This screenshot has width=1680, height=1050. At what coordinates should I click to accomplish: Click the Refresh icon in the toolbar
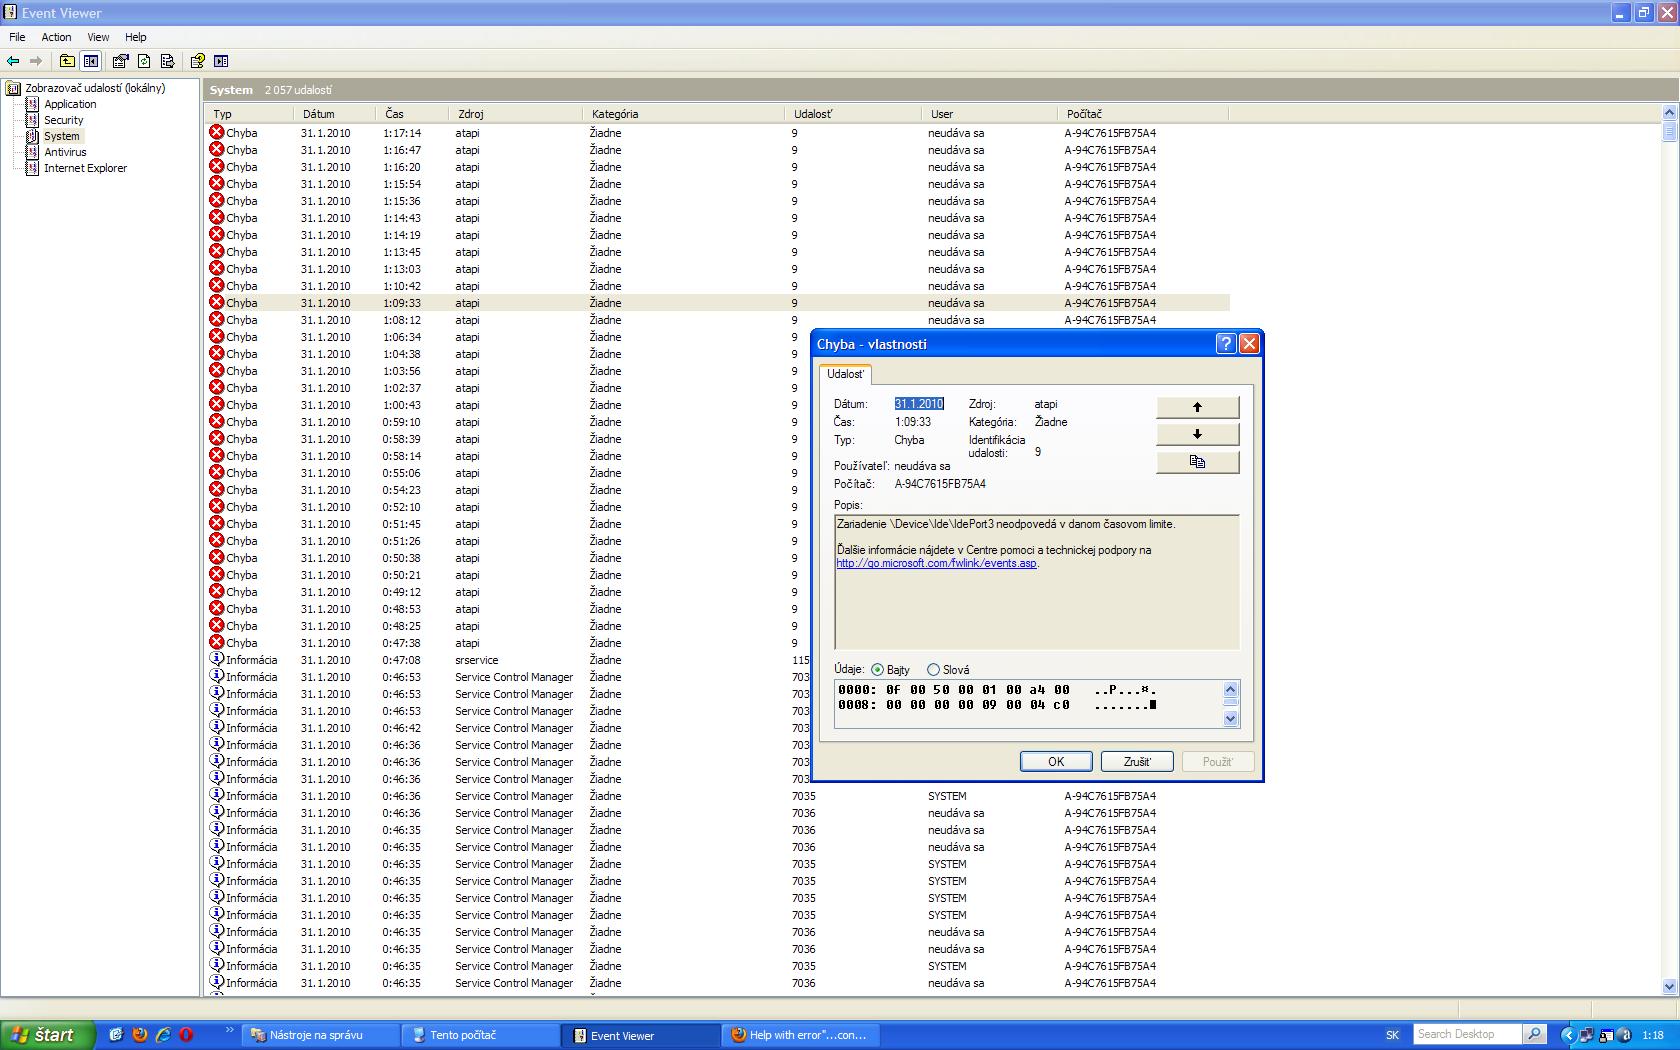click(x=144, y=61)
